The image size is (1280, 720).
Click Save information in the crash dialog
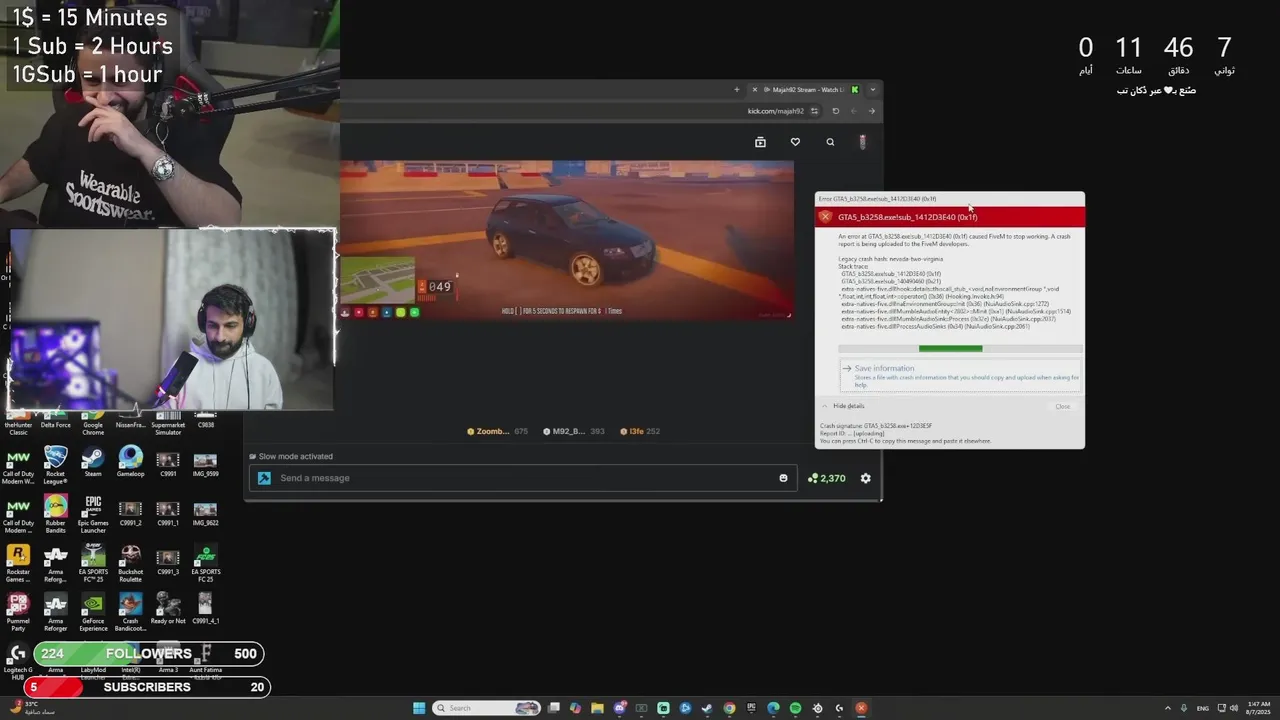tap(960, 374)
